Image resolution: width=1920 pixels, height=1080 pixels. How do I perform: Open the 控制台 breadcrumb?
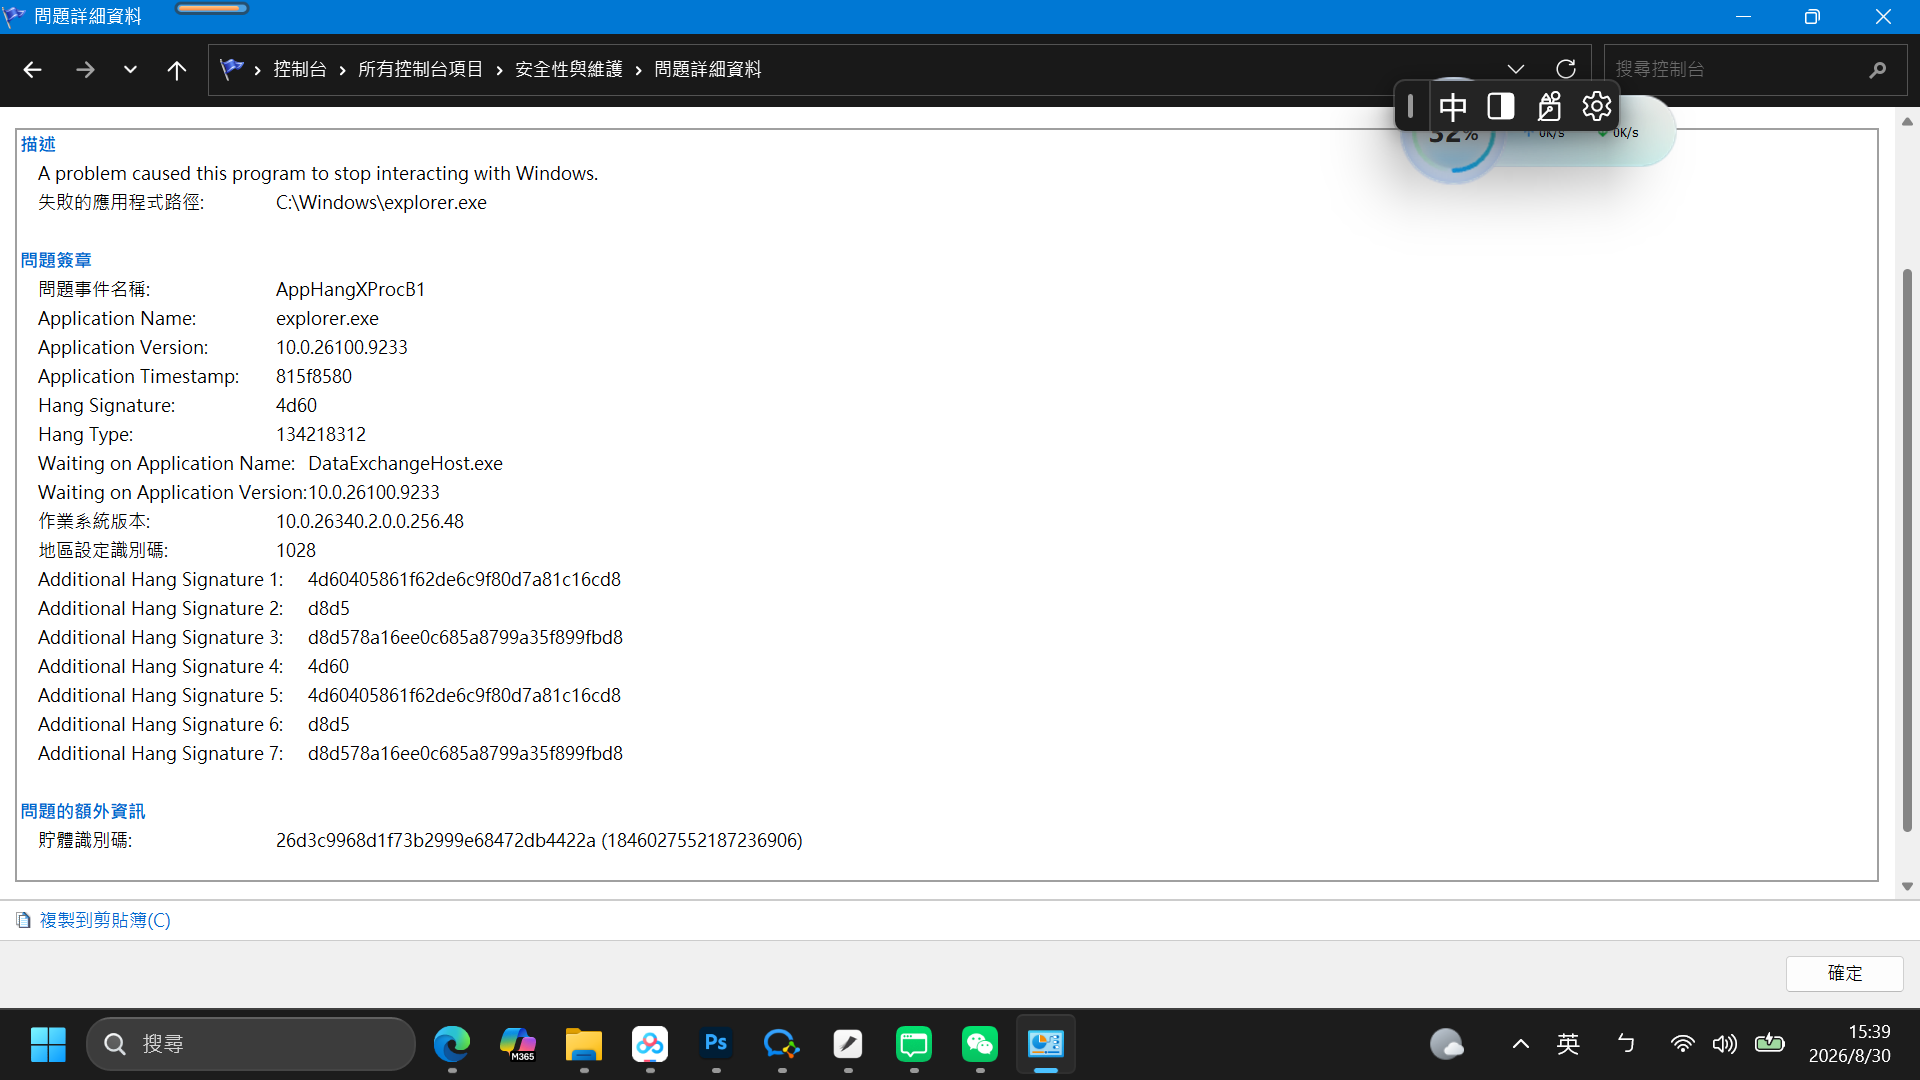[300, 69]
